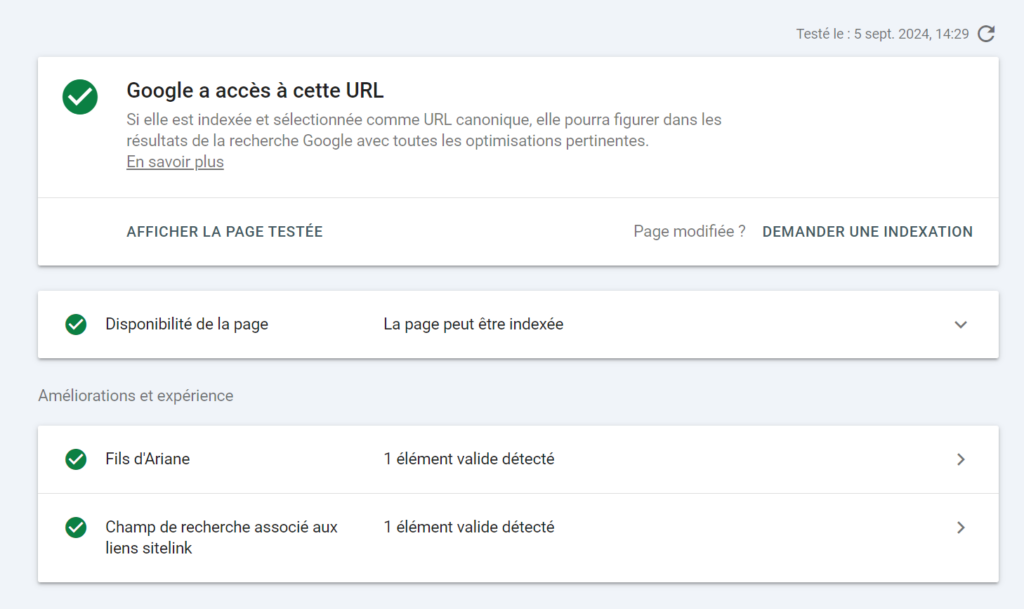Click the green check icon beside Fils d'Ariane
The image size is (1024, 609).
pyautogui.click(x=76, y=459)
